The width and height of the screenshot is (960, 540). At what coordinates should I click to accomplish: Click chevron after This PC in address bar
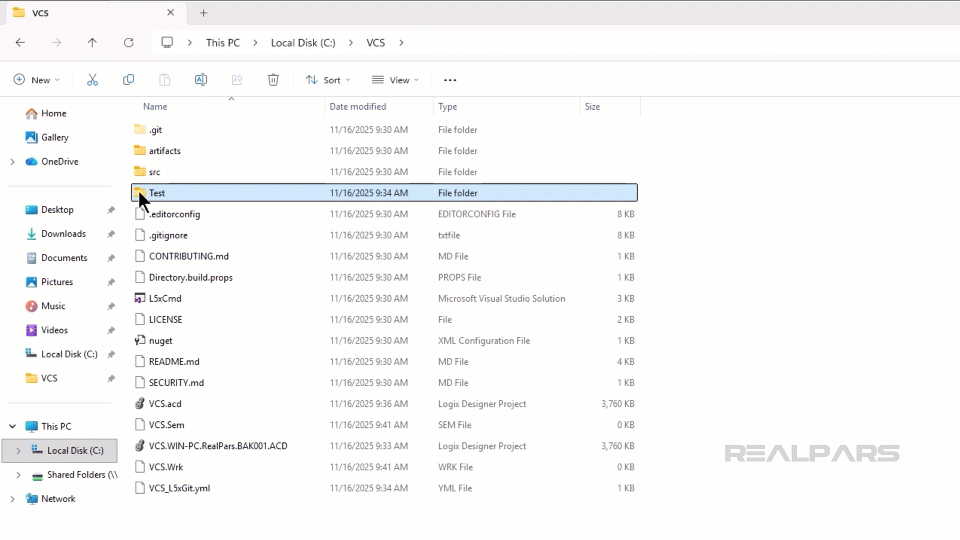(255, 43)
